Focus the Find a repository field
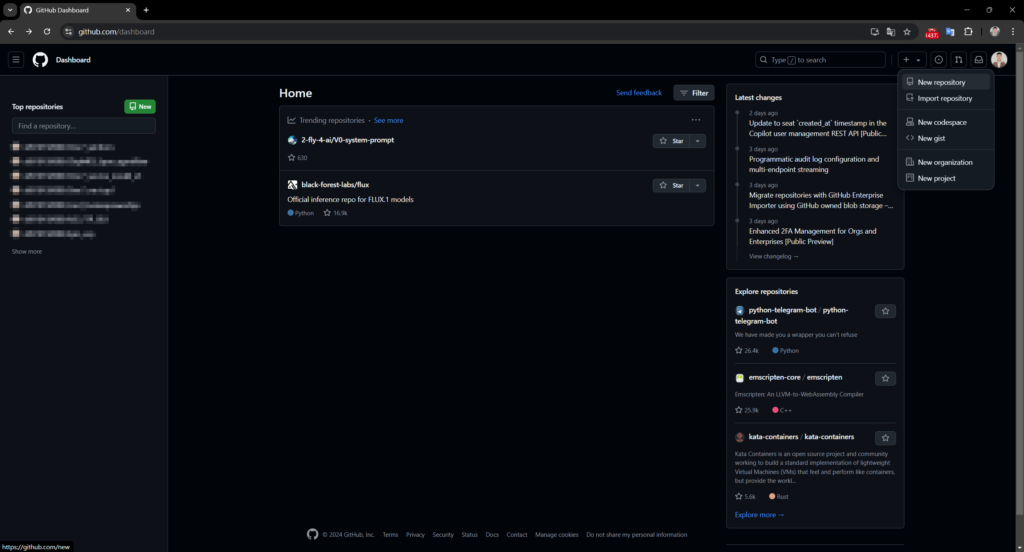Screen dimensions: 1024x552 84,125
